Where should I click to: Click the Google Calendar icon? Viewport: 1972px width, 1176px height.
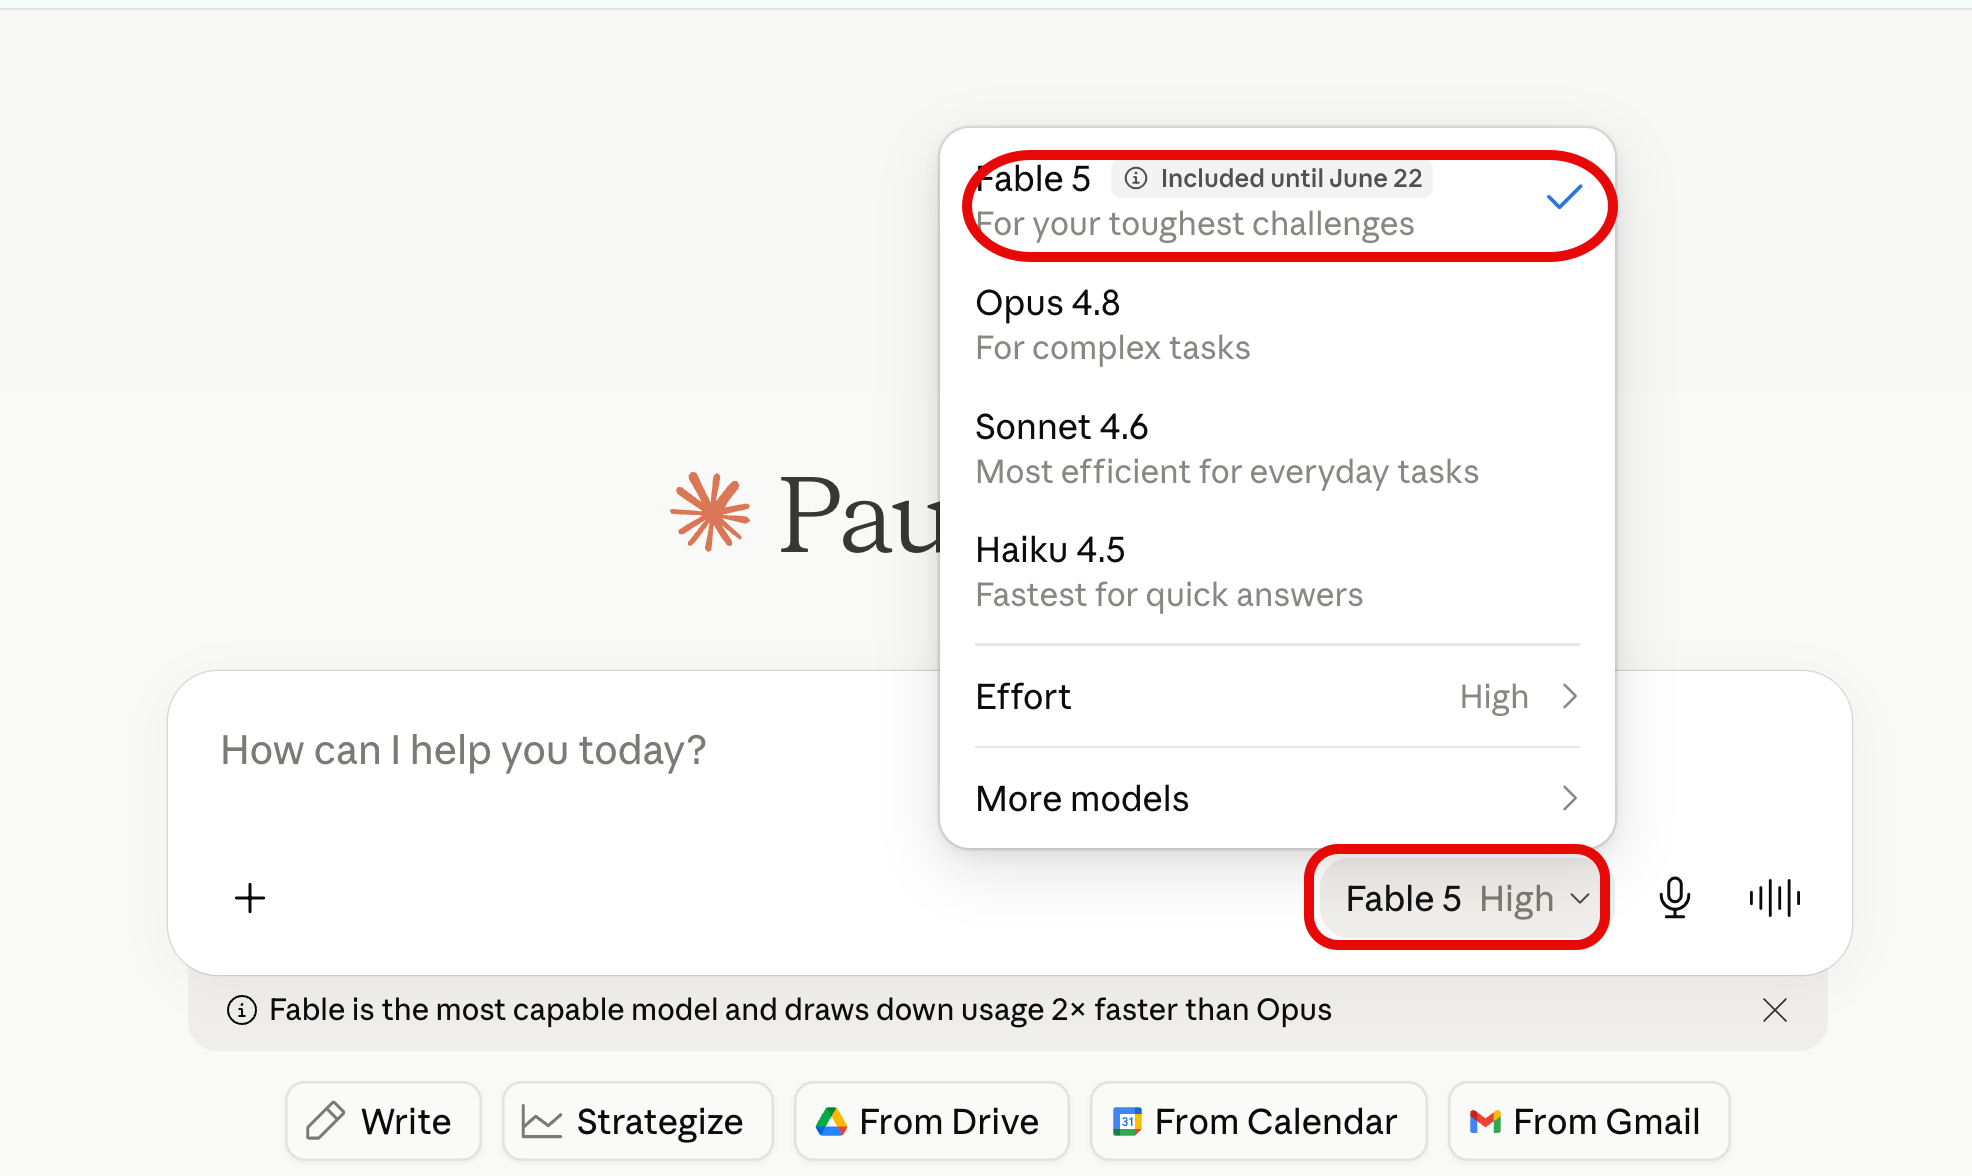click(1127, 1122)
